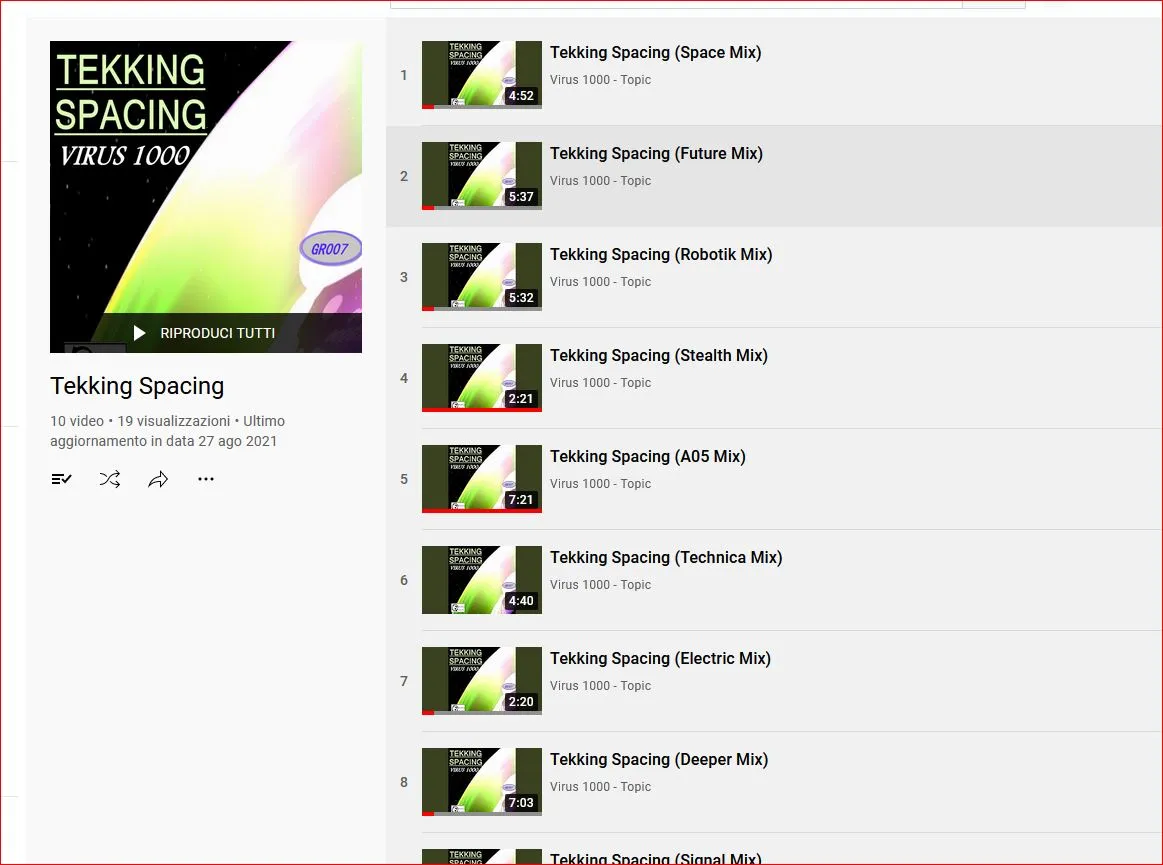Open the large Tekking Spacing playlist cover
The image size is (1163, 865).
tap(205, 197)
